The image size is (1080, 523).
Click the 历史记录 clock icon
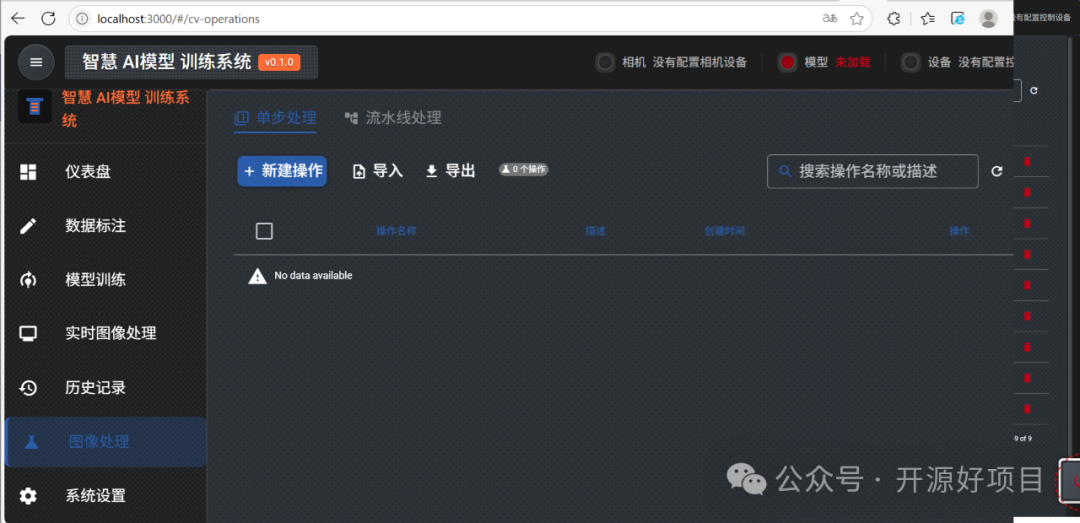click(x=28, y=387)
